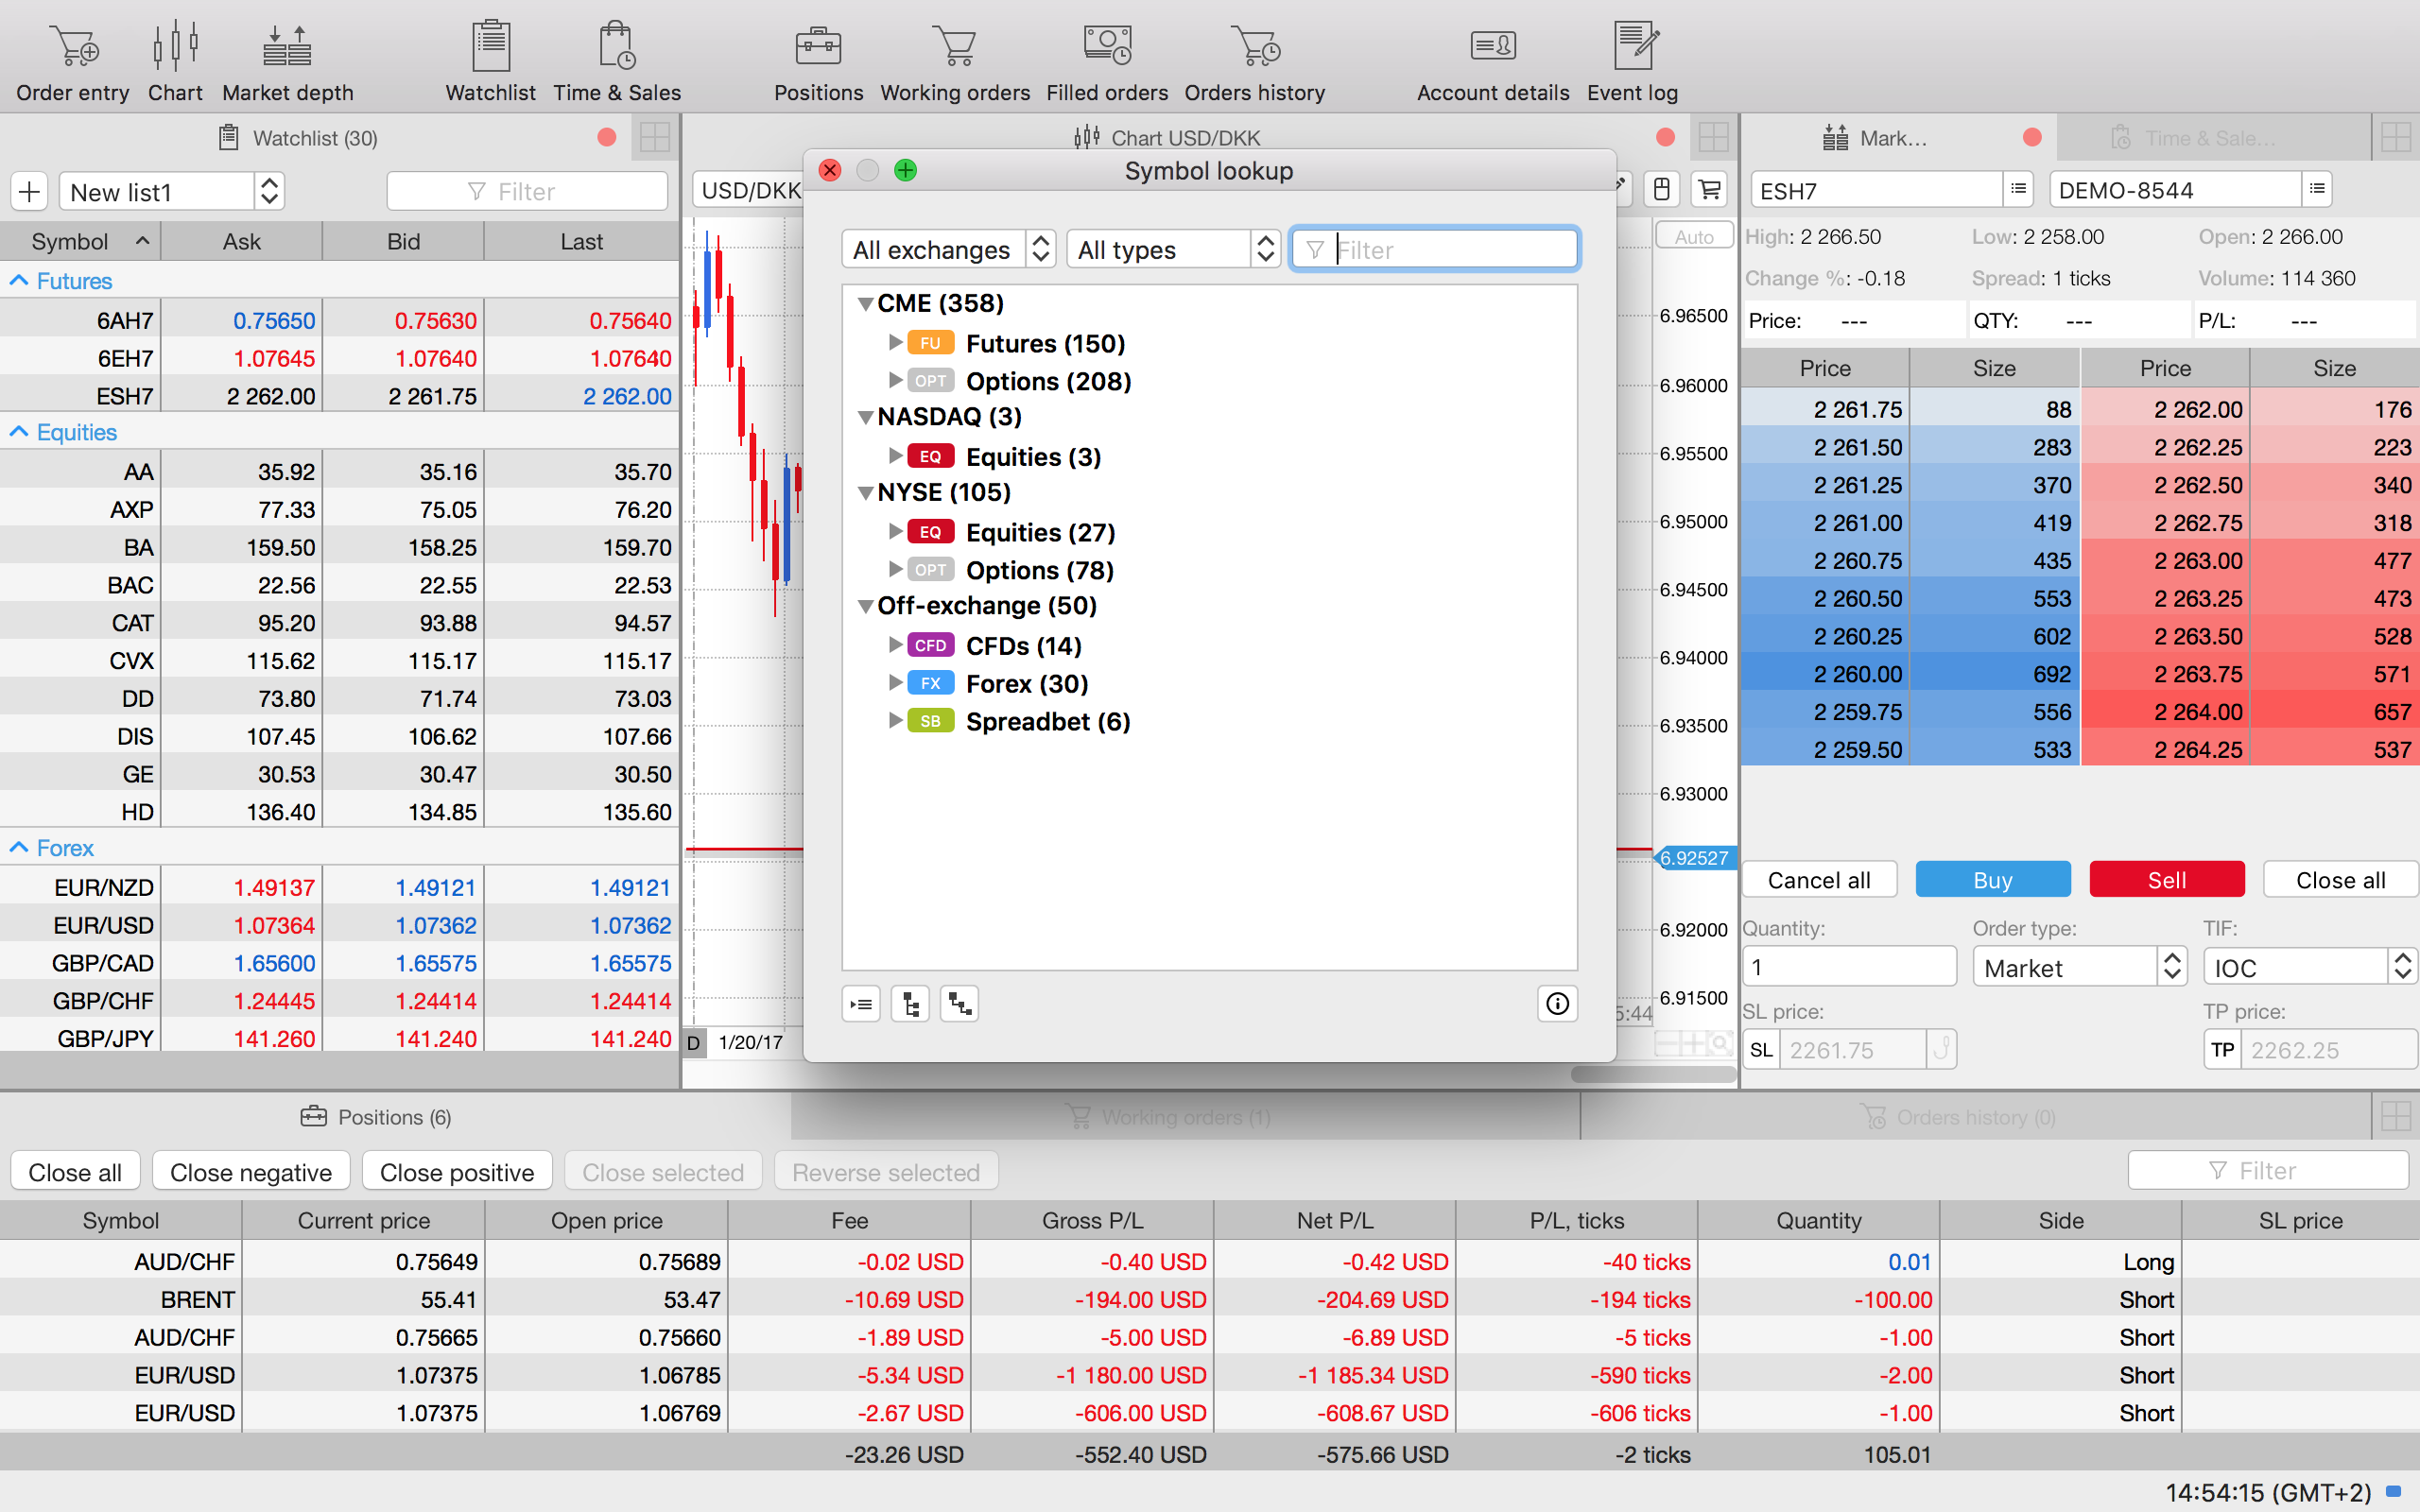Toggle the filter icon in Symbol lookup

(x=1316, y=249)
